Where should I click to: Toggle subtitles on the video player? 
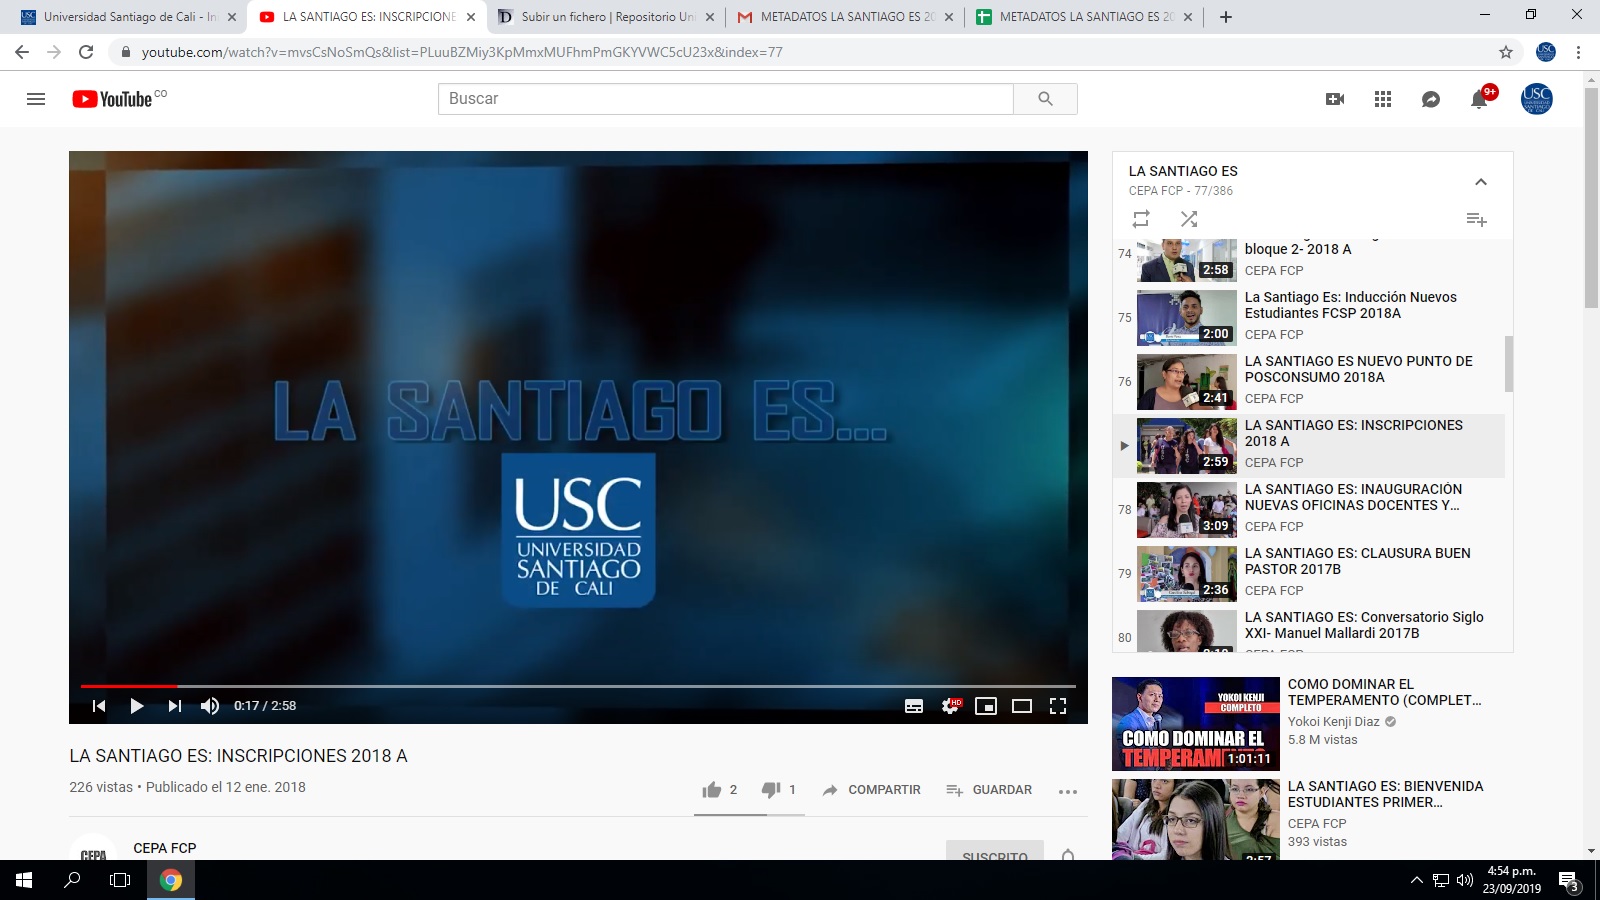click(x=914, y=706)
